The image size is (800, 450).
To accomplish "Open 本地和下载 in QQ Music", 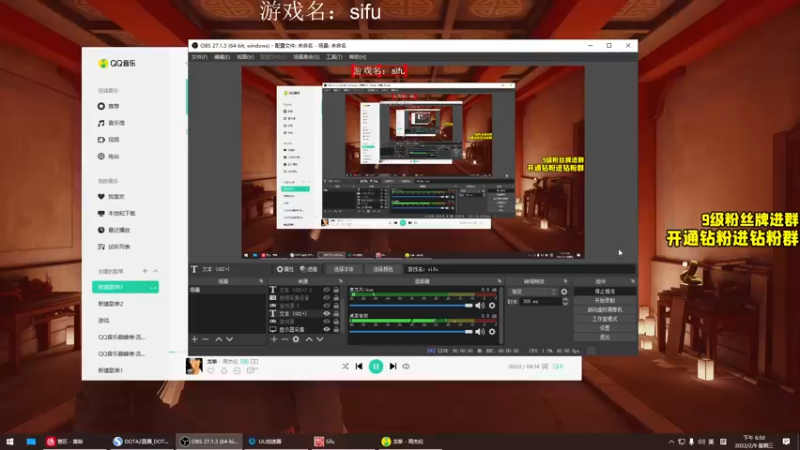I will (116, 213).
